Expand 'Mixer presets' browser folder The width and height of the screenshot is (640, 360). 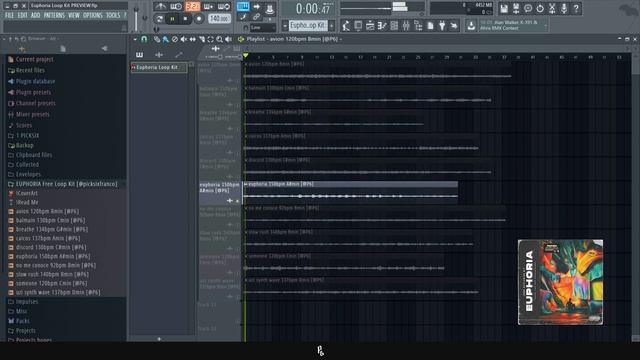(x=29, y=114)
